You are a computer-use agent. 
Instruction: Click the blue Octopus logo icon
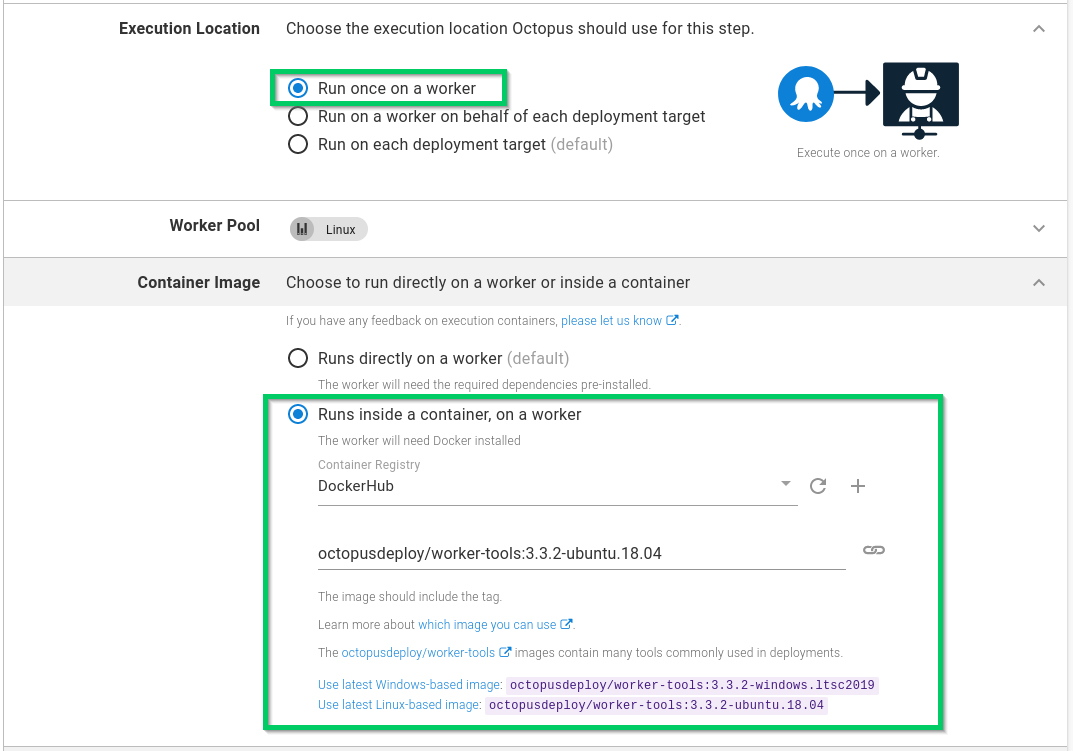(x=805, y=95)
